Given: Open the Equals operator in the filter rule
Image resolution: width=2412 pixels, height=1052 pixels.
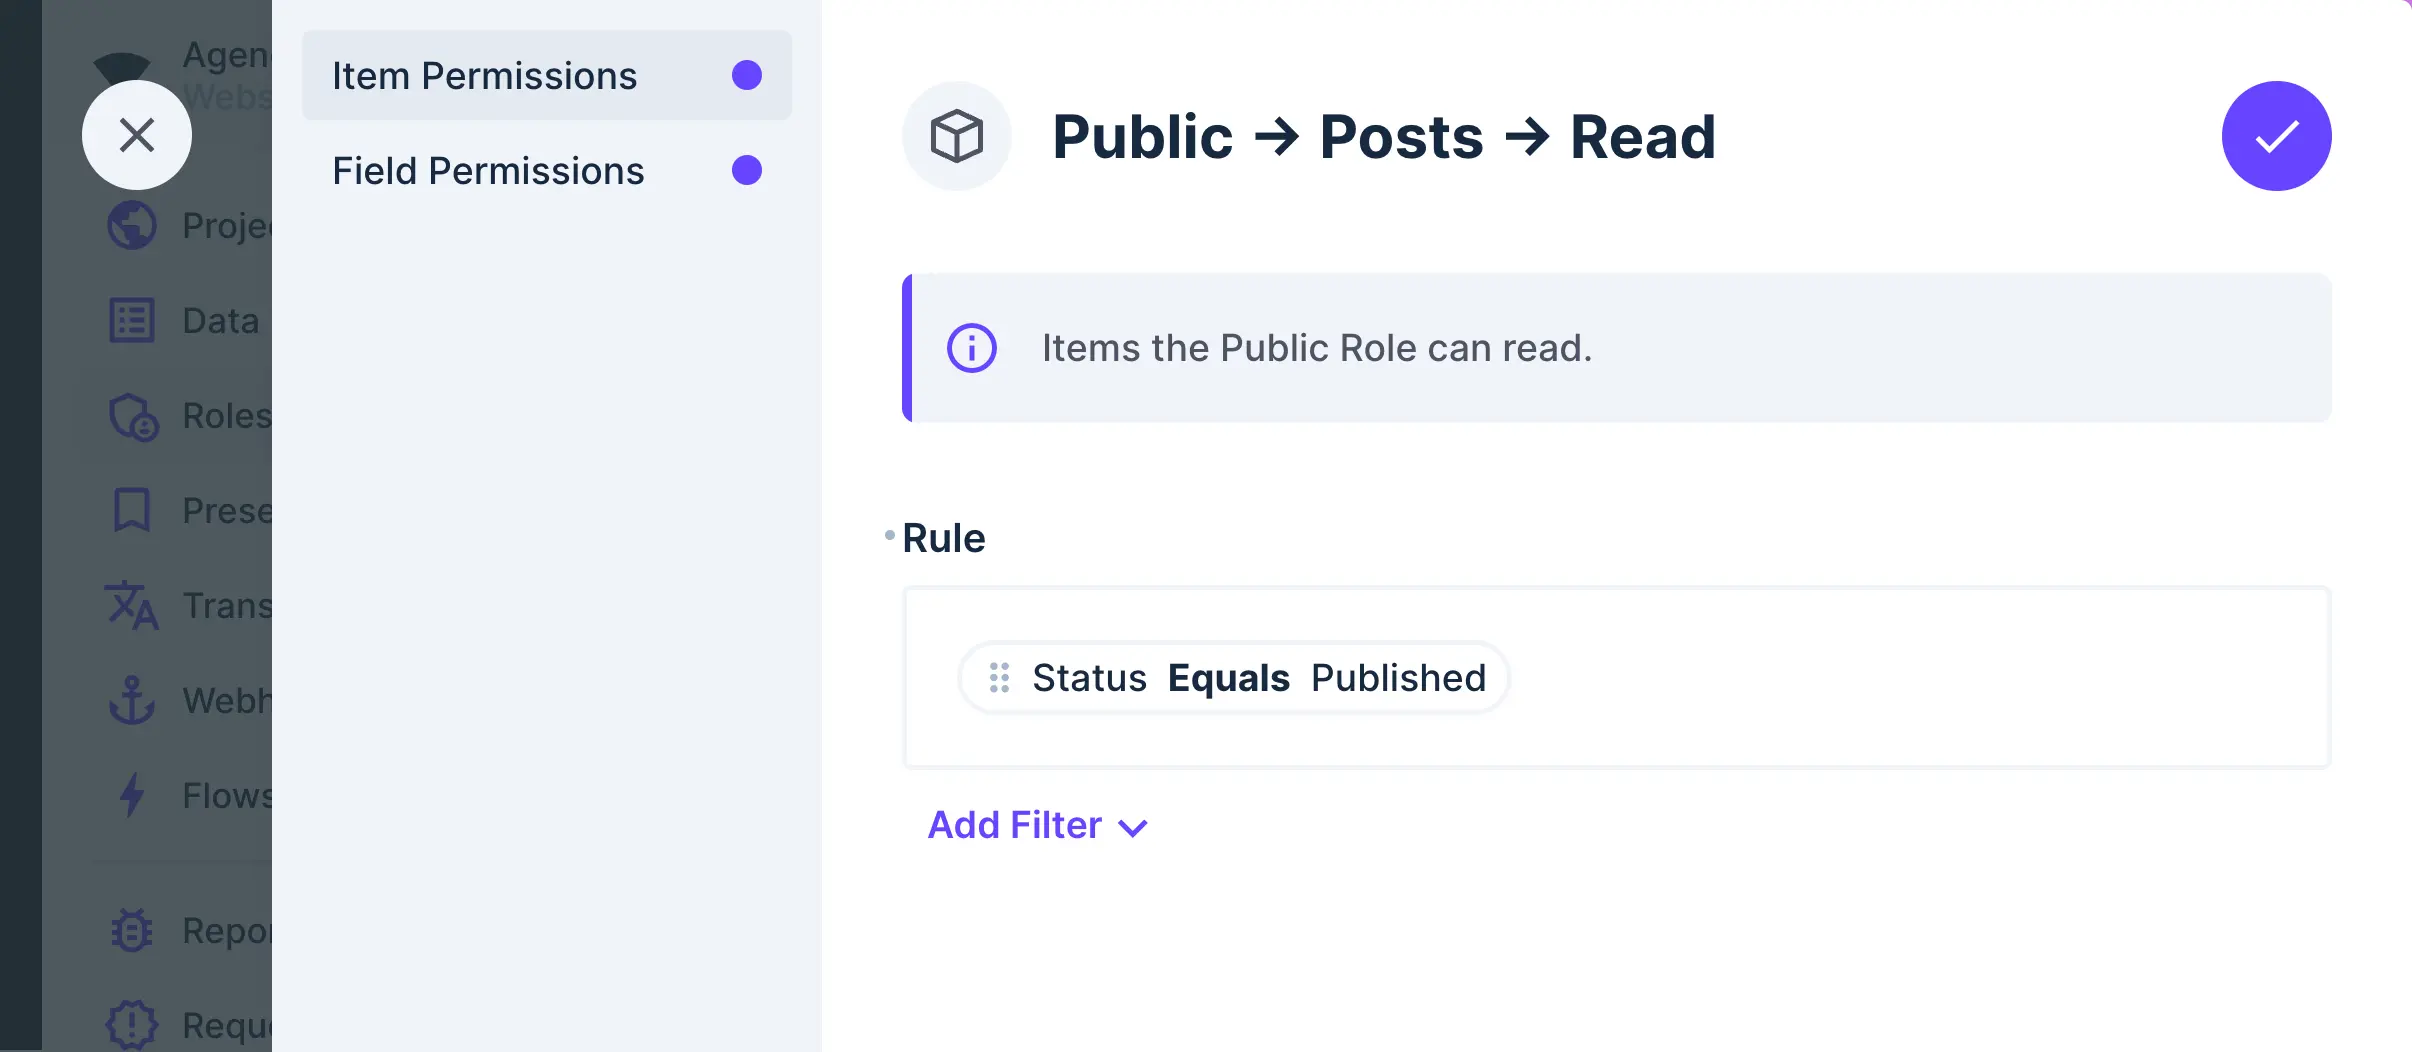Looking at the screenshot, I should tap(1228, 677).
